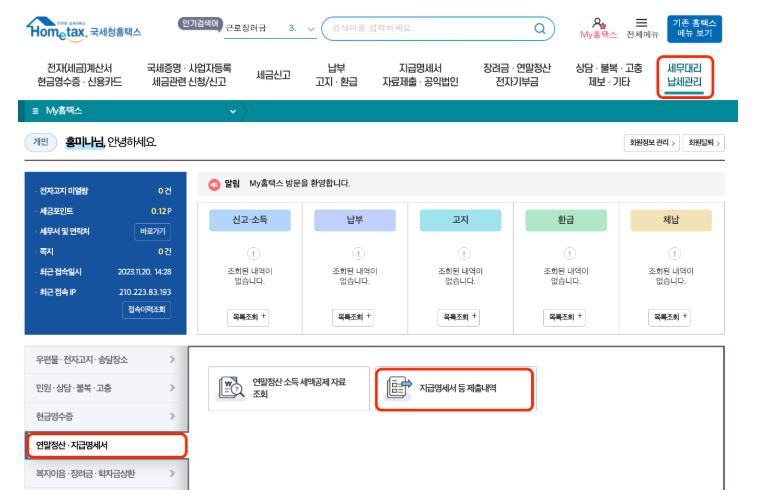
Task: Open 전체메뉴 hamburger icon
Action: (641, 23)
